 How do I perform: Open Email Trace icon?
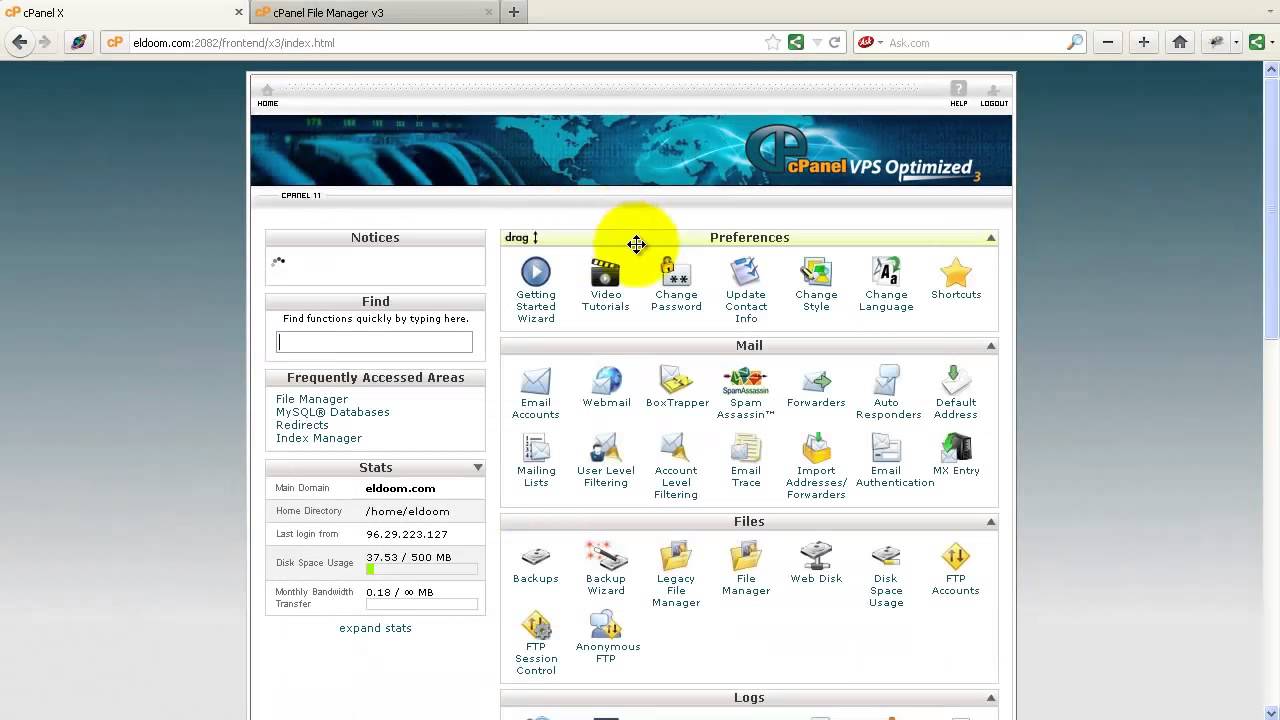[x=746, y=448]
